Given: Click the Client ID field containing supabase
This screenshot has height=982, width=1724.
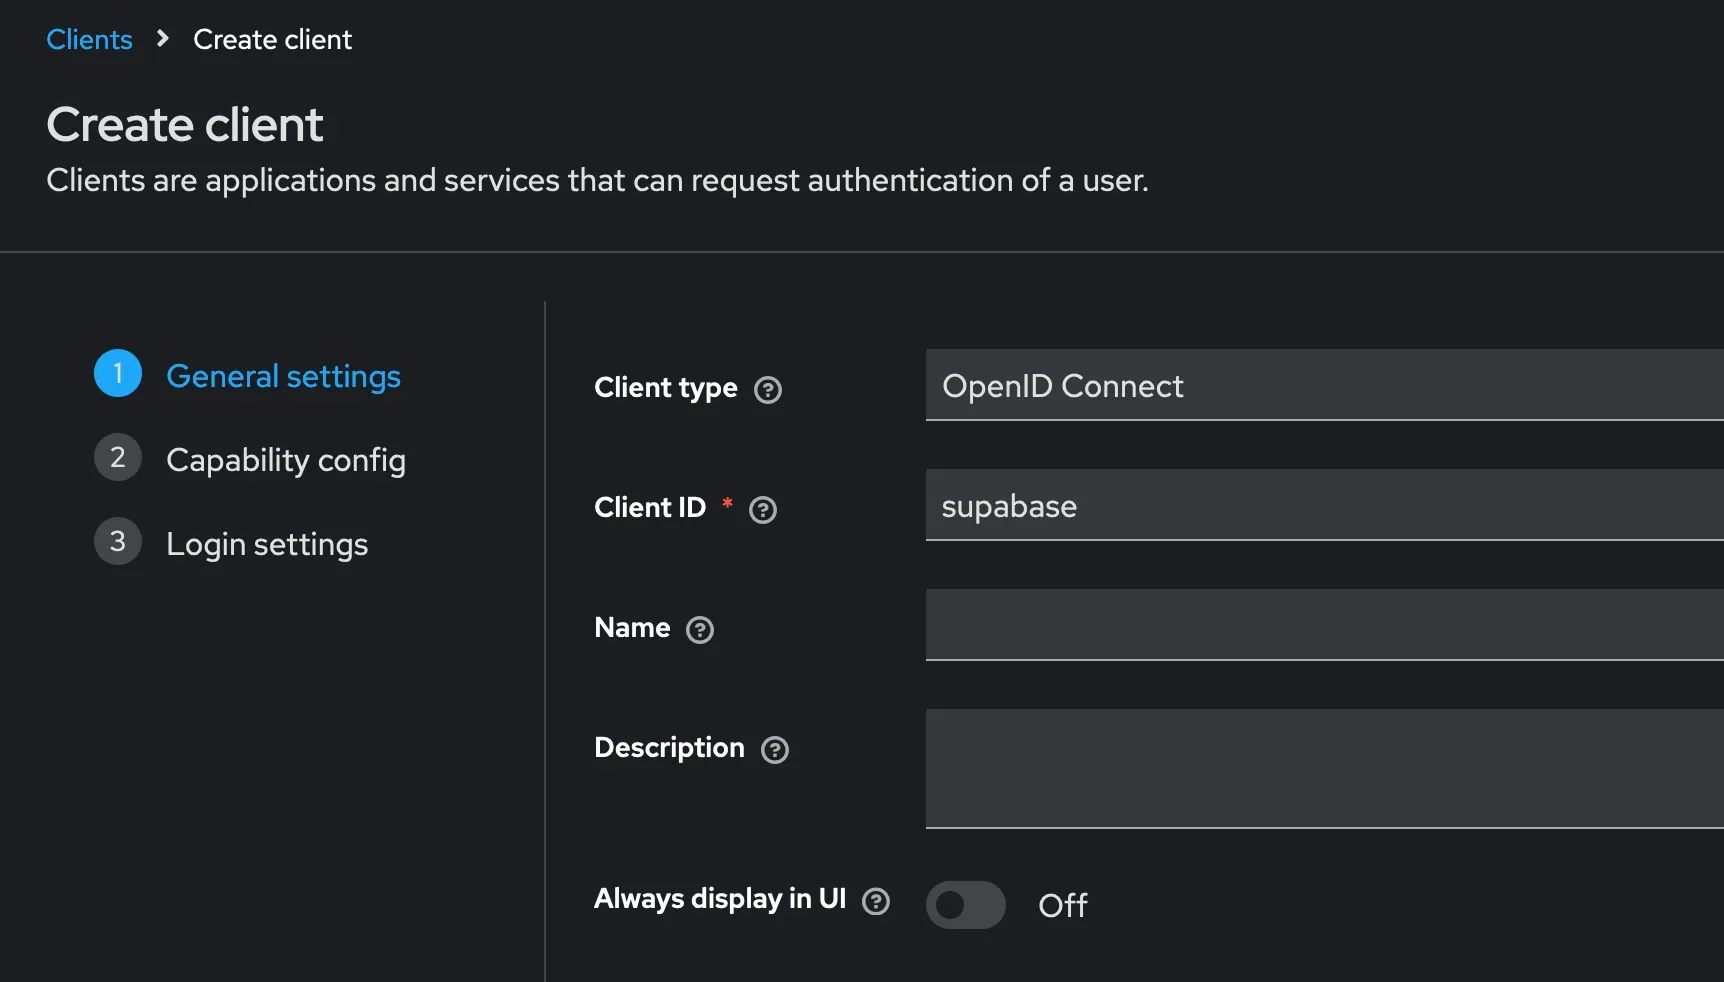Looking at the screenshot, I should point(1324,505).
